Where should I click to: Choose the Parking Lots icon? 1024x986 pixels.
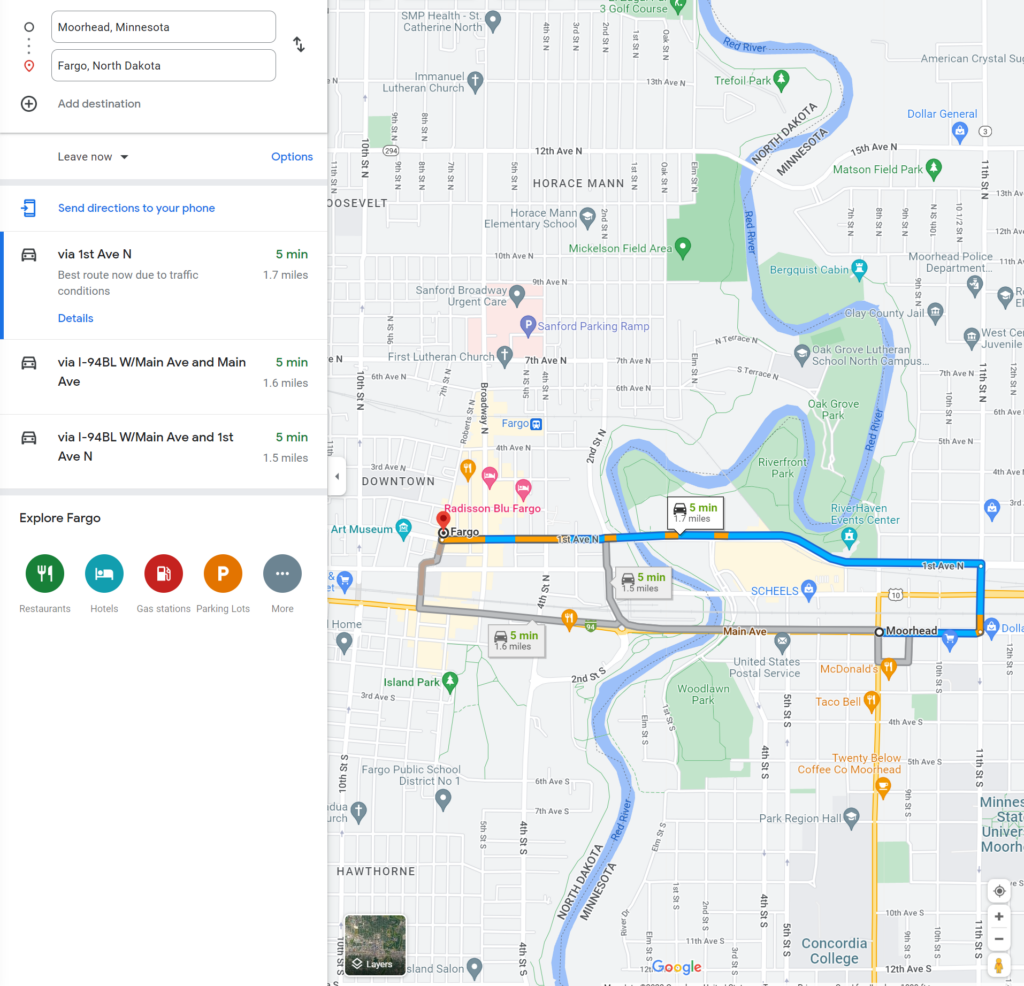(223, 573)
